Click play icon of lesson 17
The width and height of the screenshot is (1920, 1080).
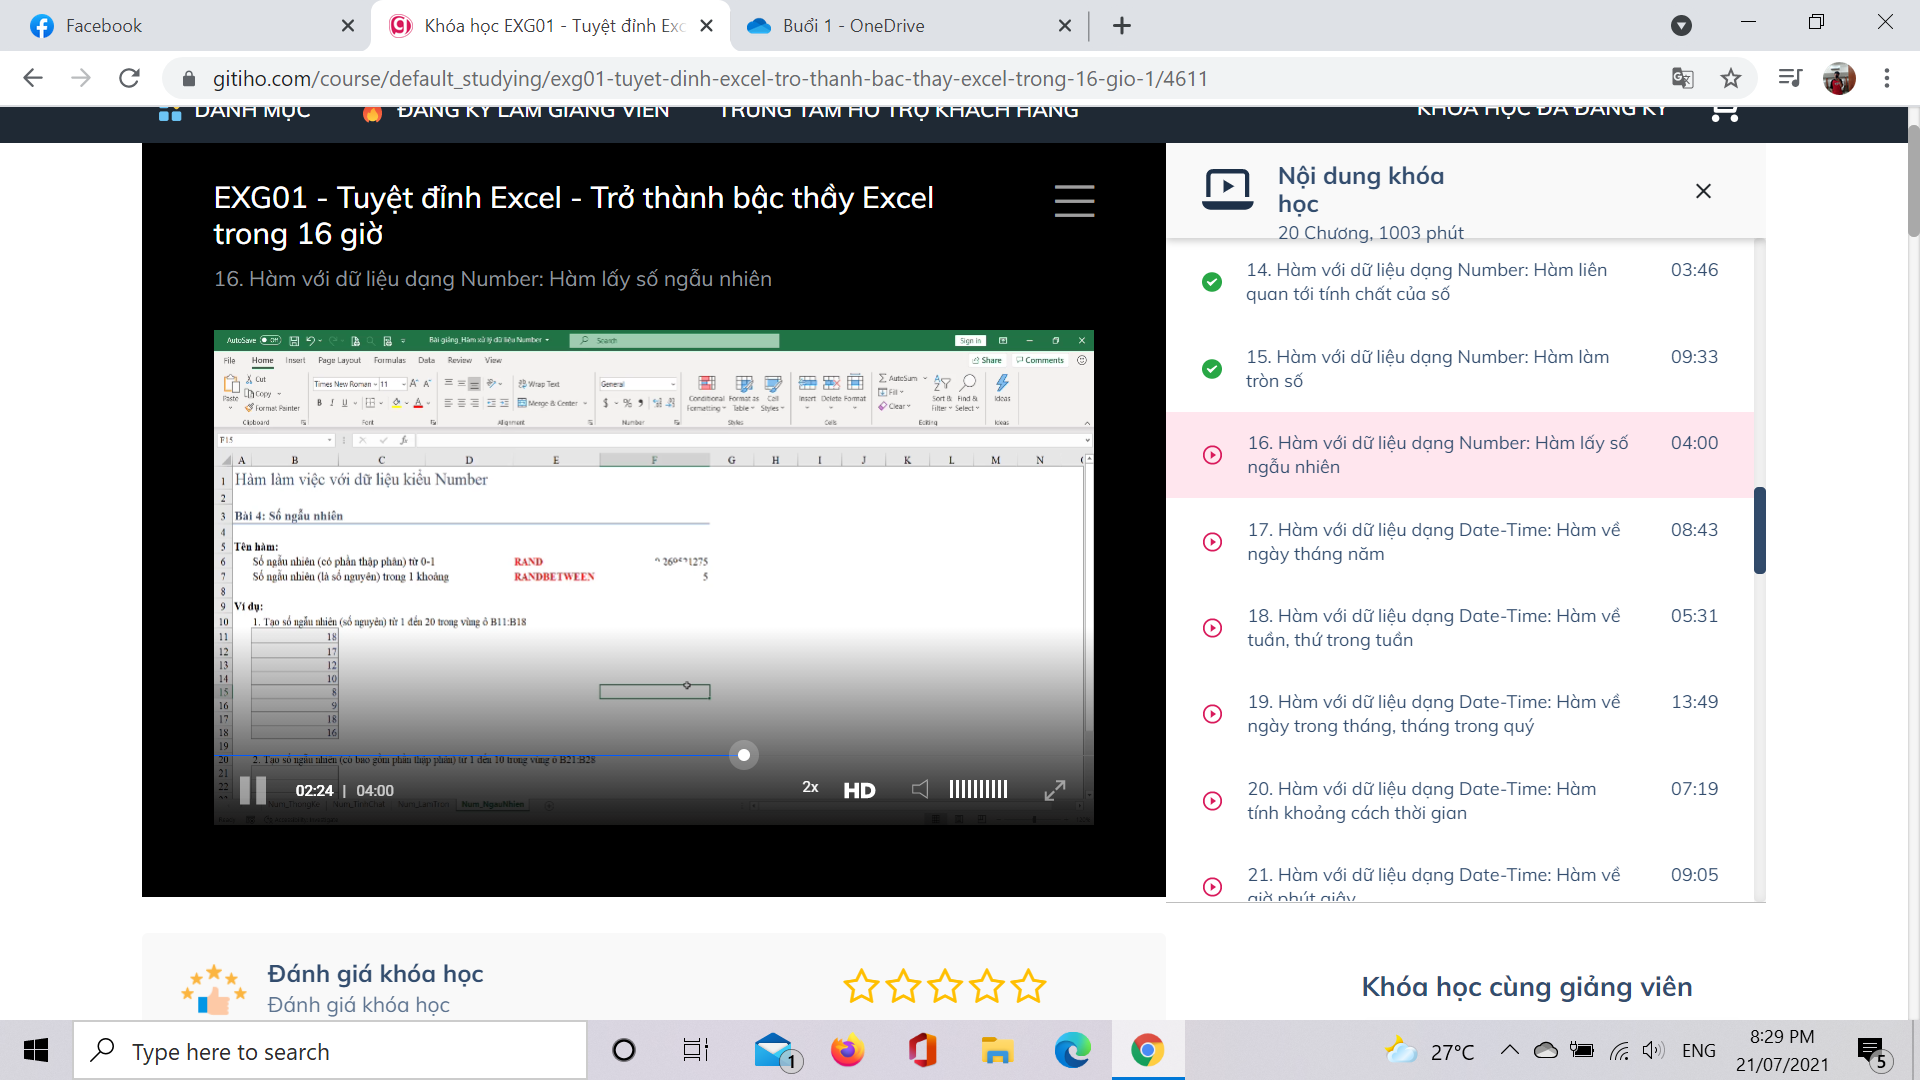(1212, 542)
